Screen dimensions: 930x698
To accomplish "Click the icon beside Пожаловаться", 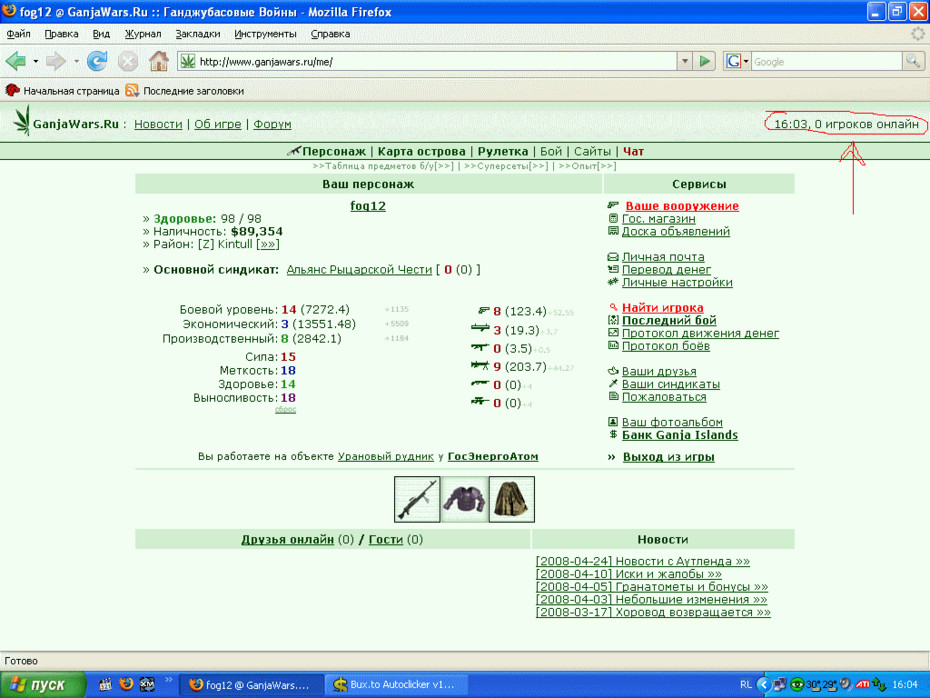I will click(613, 396).
